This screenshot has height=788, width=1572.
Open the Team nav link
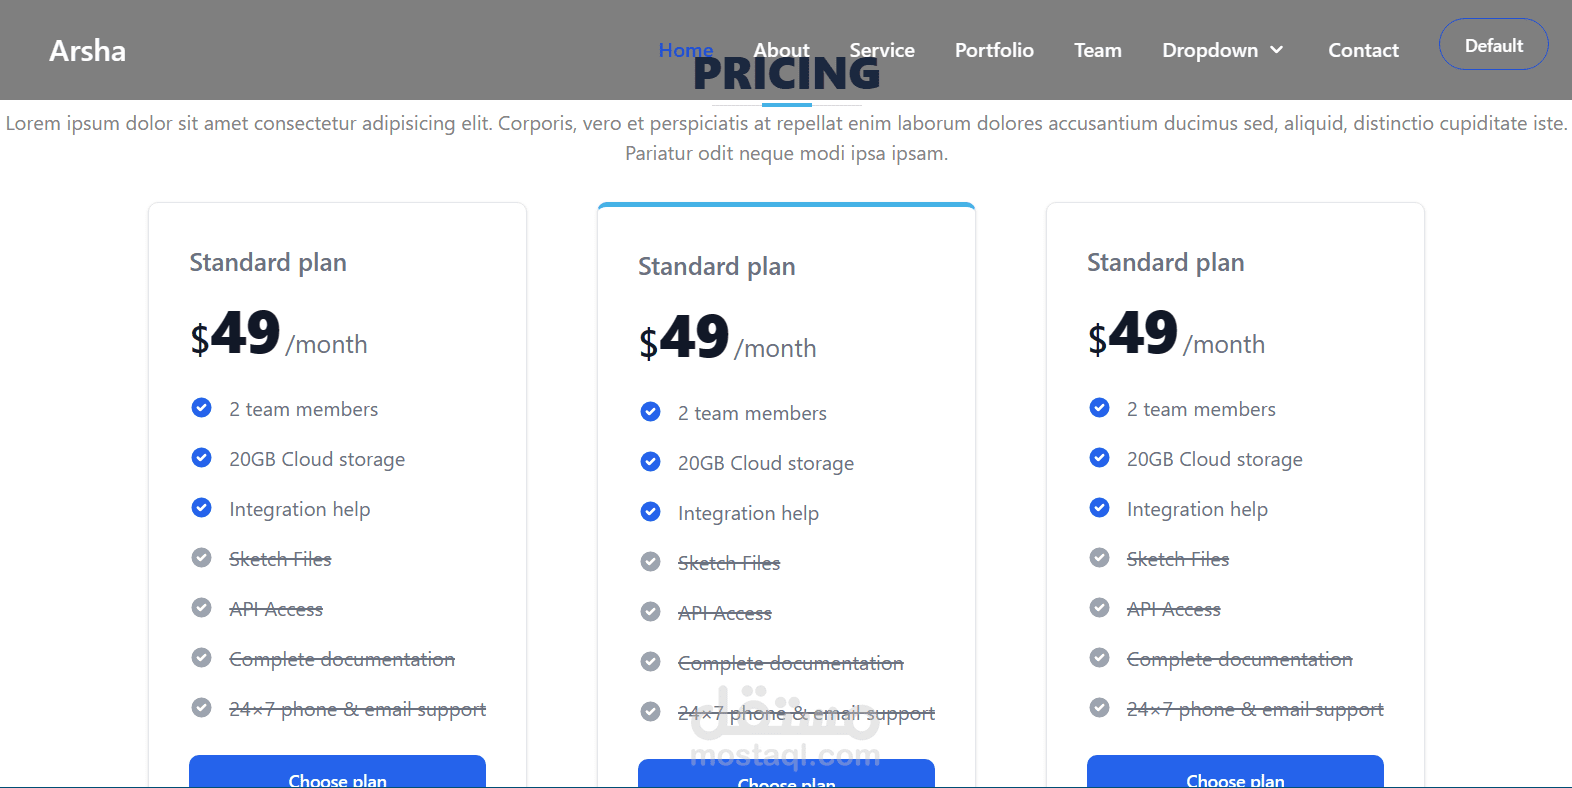pyautogui.click(x=1097, y=50)
